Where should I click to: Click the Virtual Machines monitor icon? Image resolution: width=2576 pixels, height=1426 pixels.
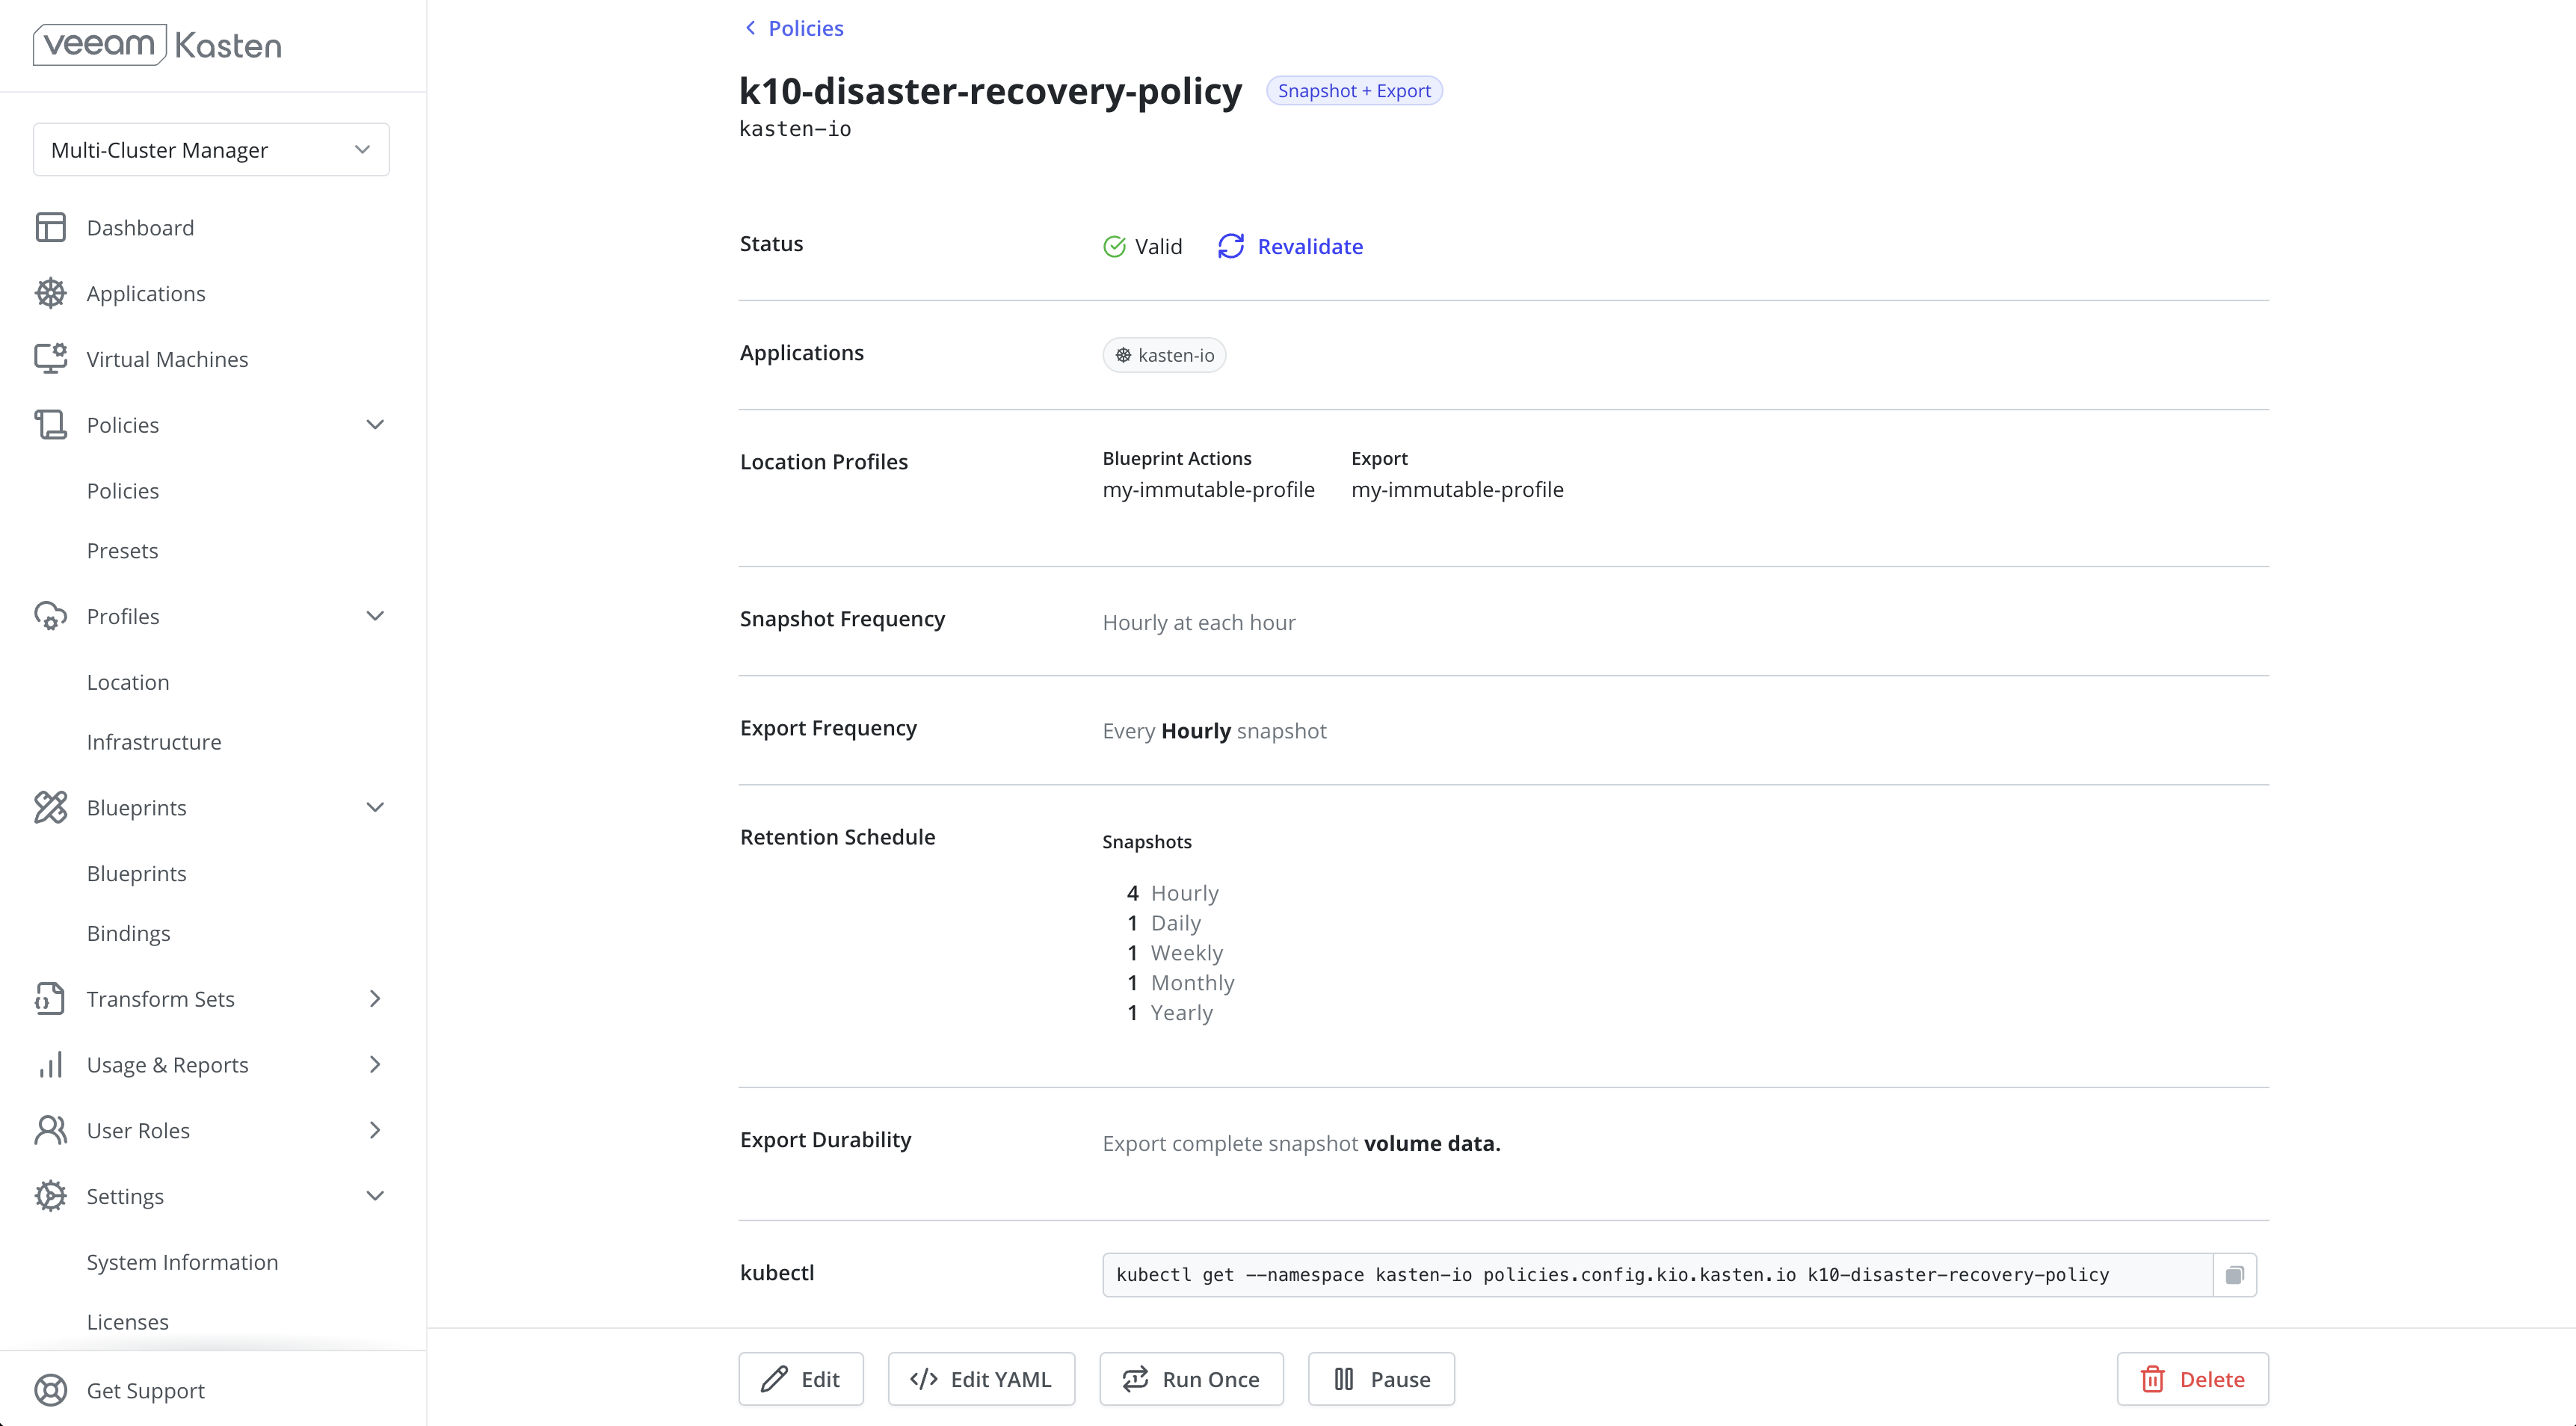click(50, 359)
